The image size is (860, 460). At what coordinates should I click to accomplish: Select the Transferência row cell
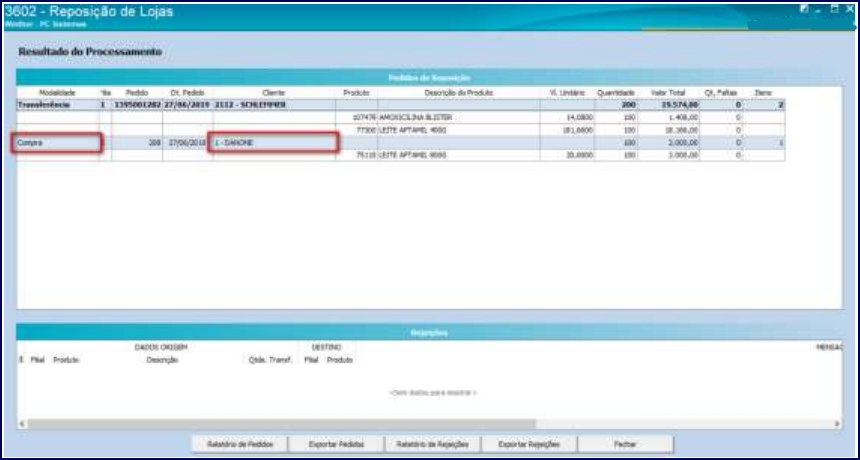[57, 105]
